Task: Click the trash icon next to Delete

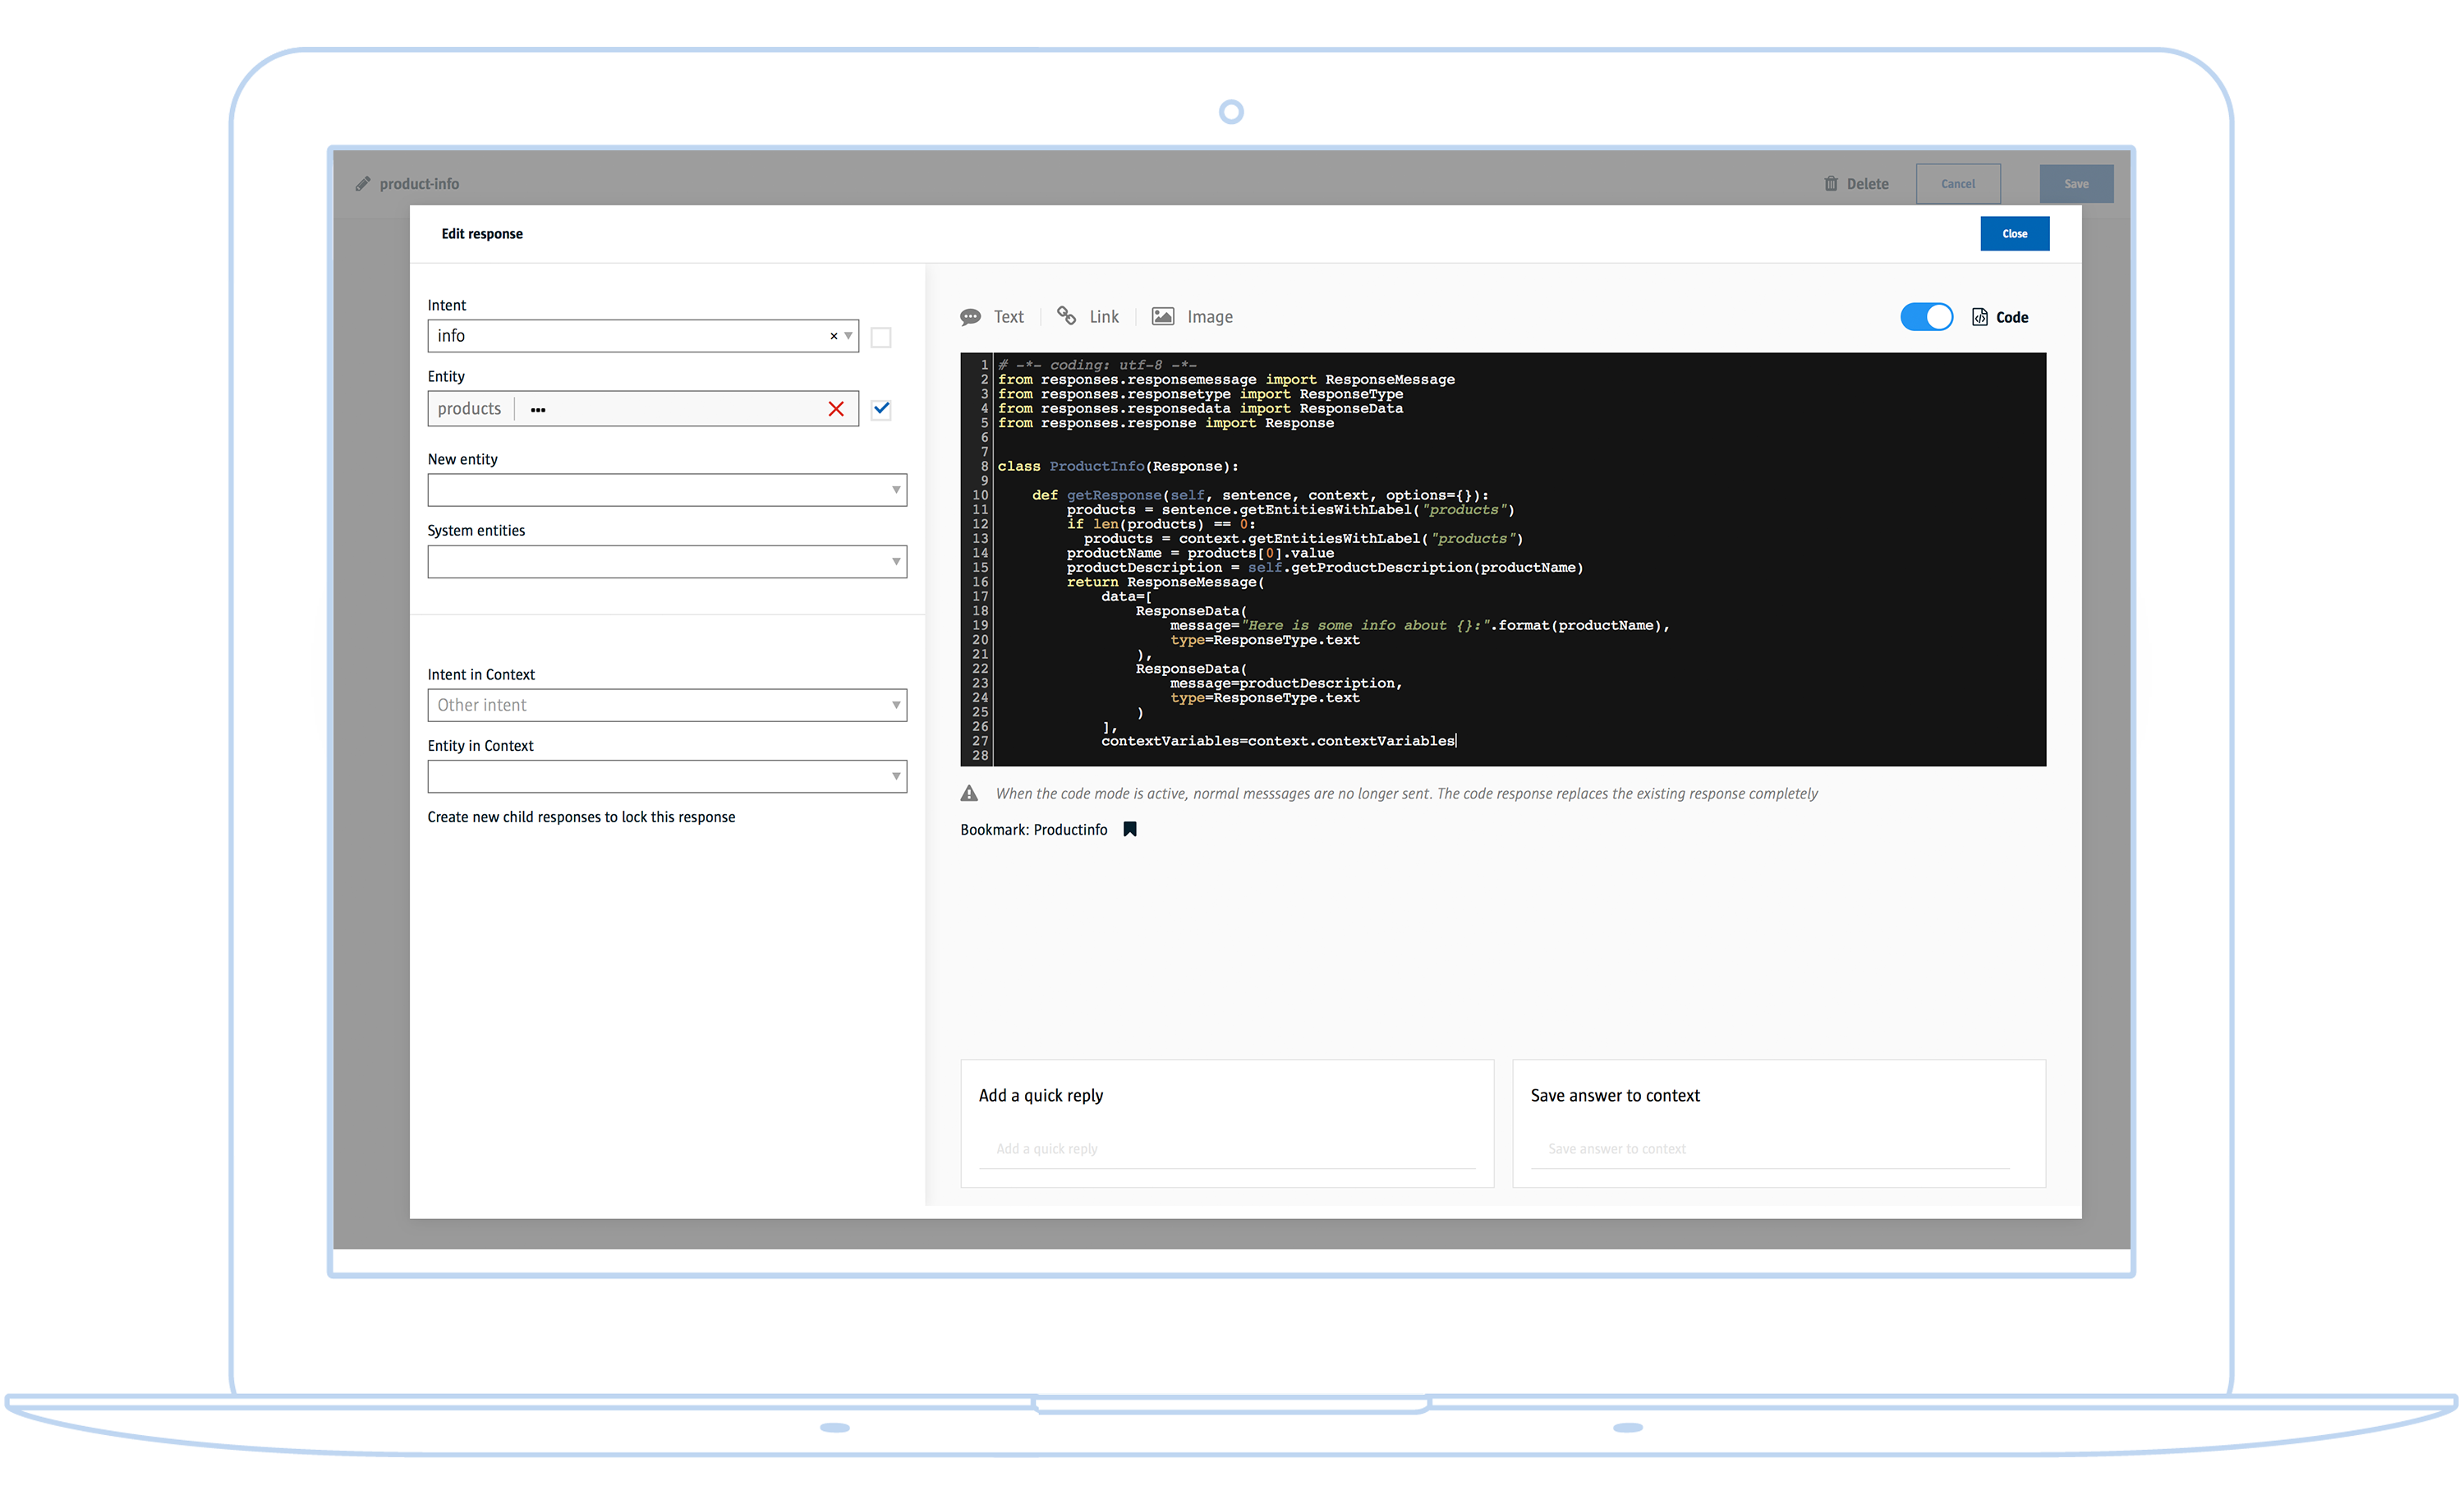Action: click(x=1830, y=183)
